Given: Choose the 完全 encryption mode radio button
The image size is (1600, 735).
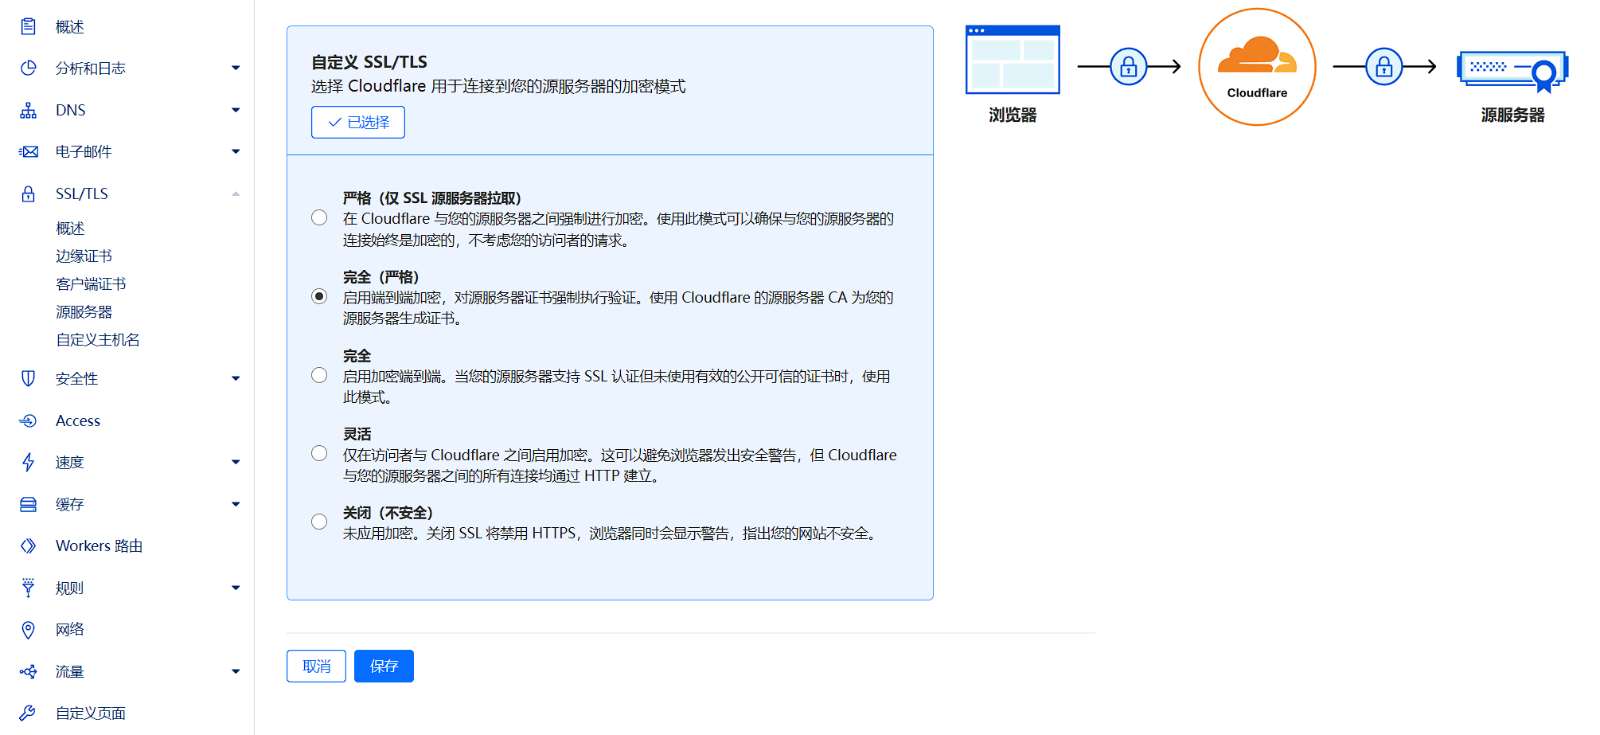Looking at the screenshot, I should tap(319, 375).
